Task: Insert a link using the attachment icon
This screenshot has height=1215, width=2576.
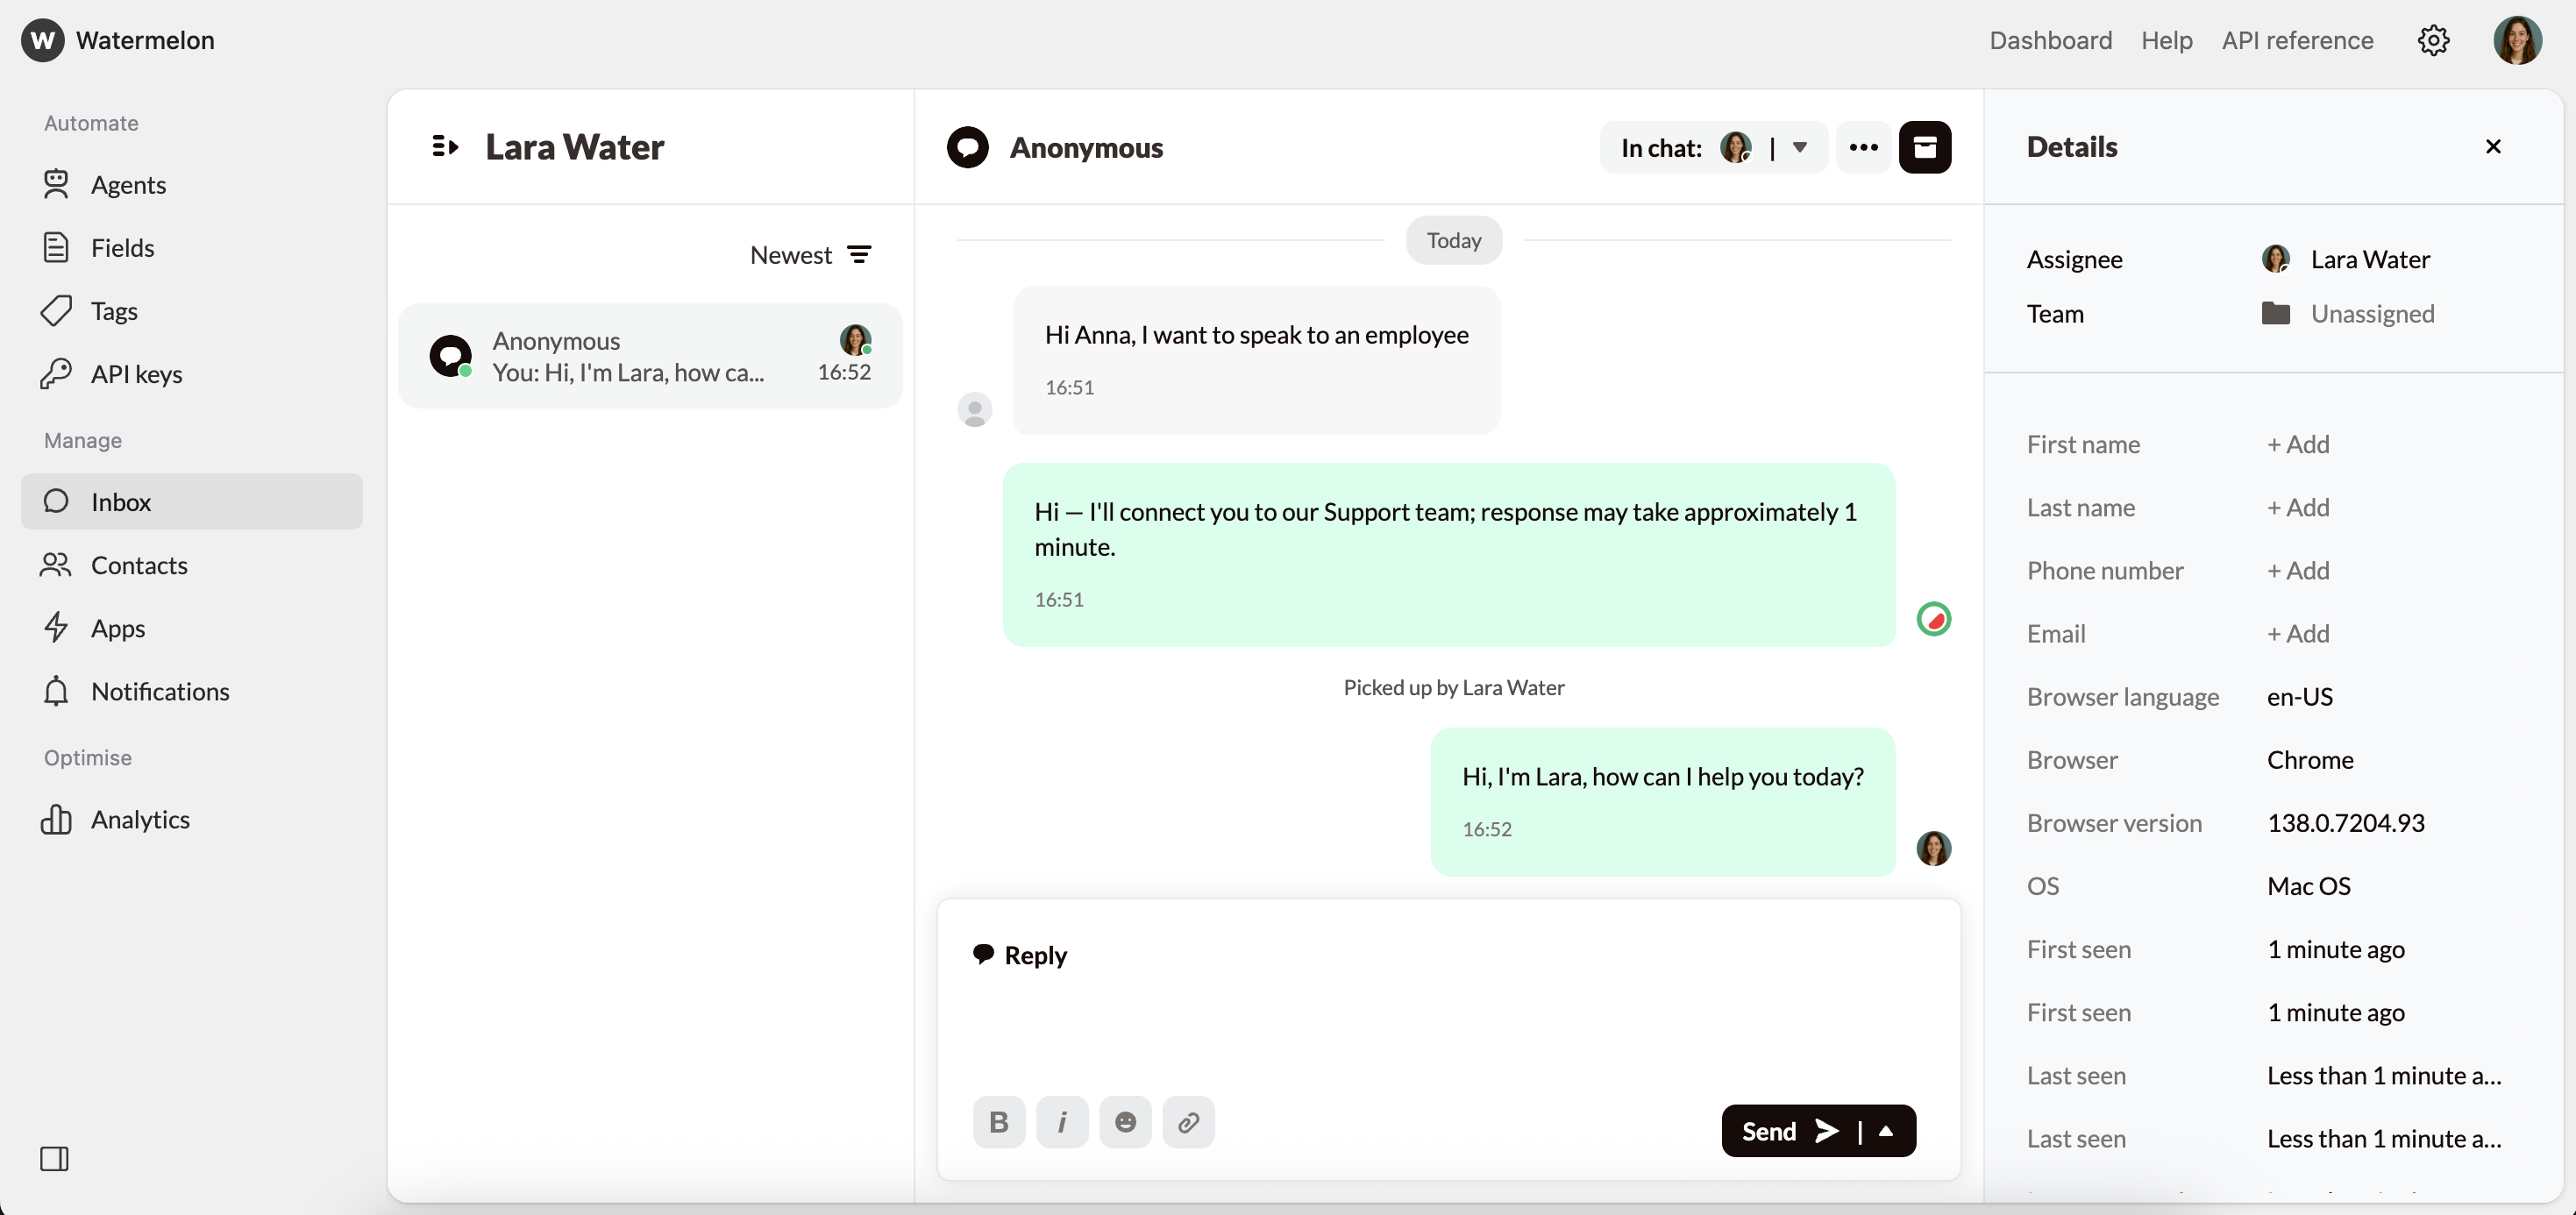Action: (x=1188, y=1122)
